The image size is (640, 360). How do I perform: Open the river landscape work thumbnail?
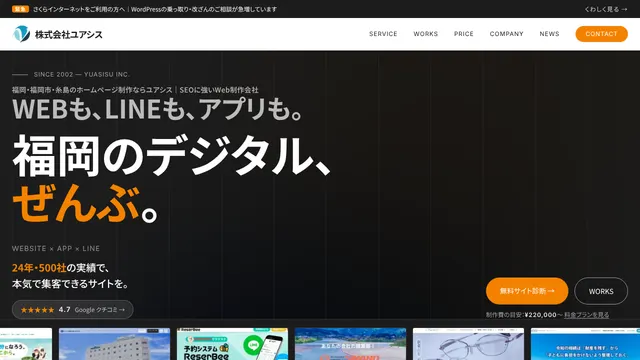tap(350, 344)
